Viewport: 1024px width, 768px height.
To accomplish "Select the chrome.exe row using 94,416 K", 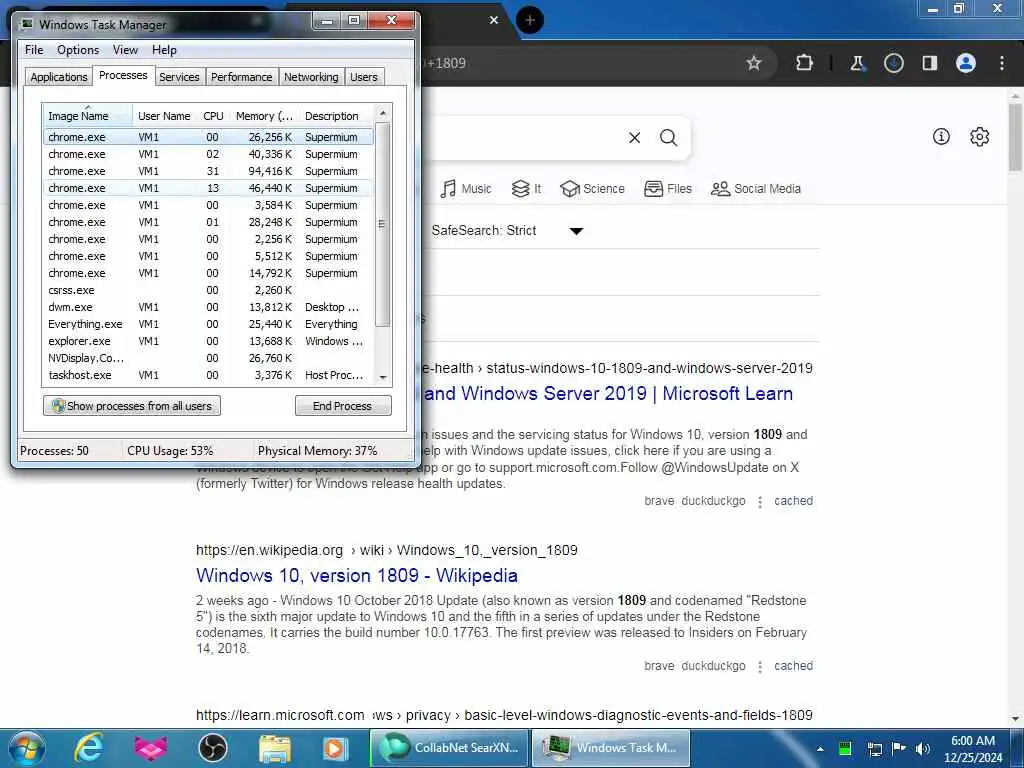I will point(208,171).
